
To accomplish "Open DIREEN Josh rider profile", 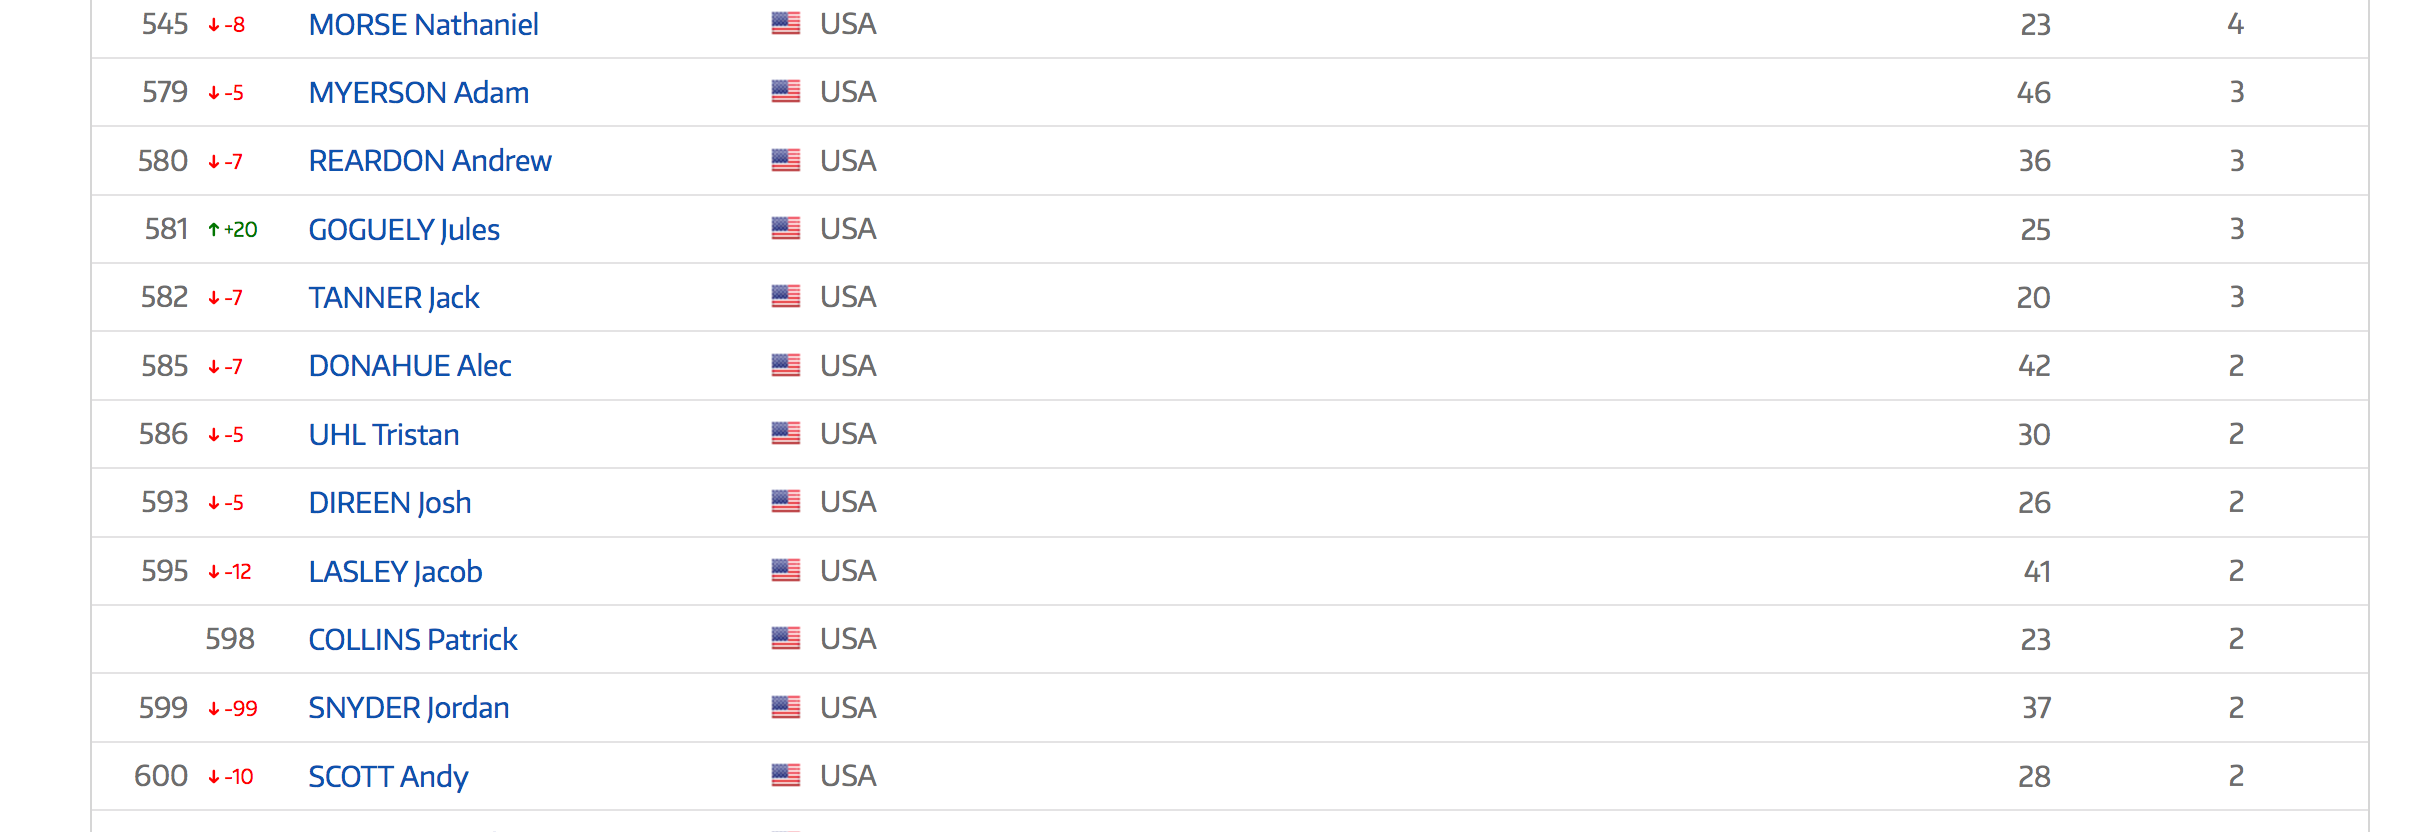I will click(x=390, y=502).
